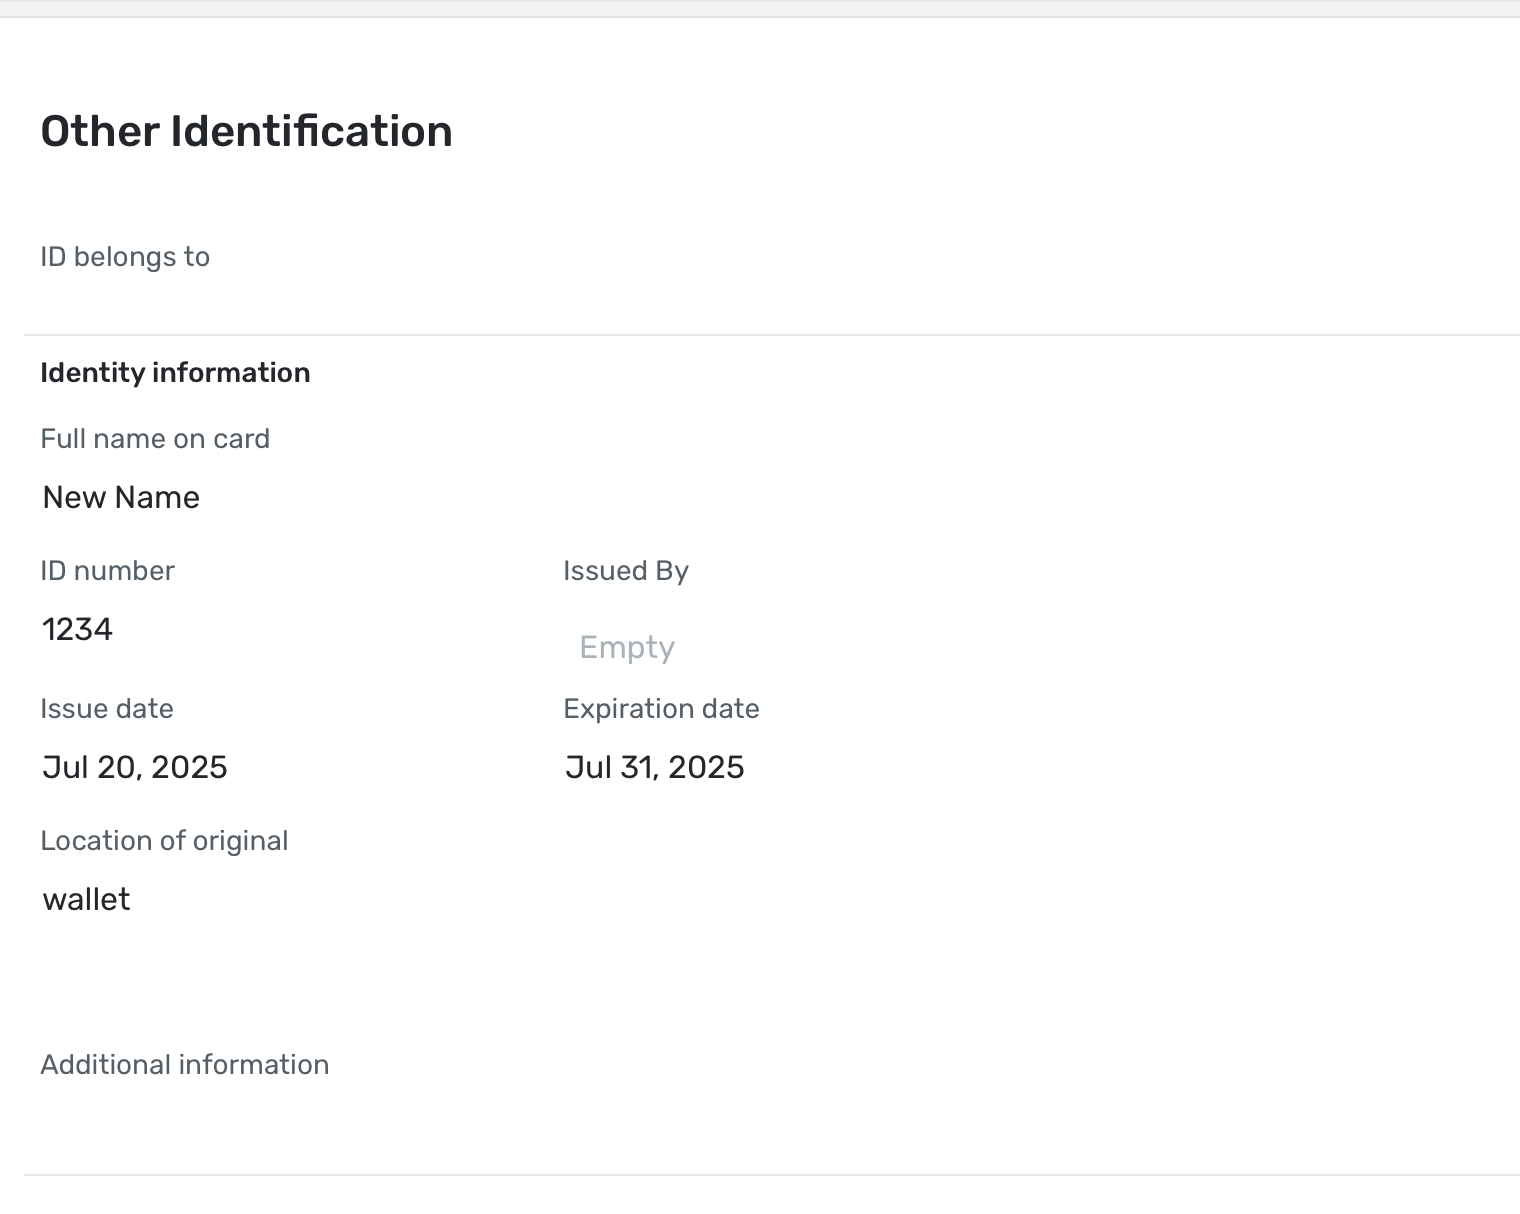This screenshot has height=1214, width=1520.
Task: Click the Additional information label
Action: click(185, 1065)
